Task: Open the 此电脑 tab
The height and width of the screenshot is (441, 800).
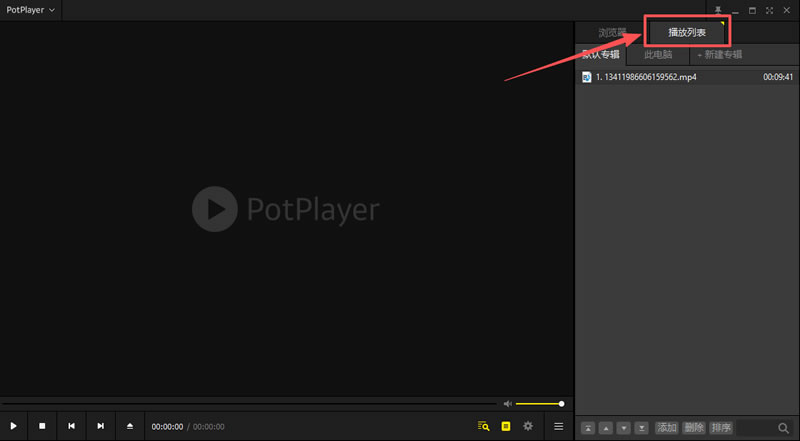Action: tap(658, 54)
